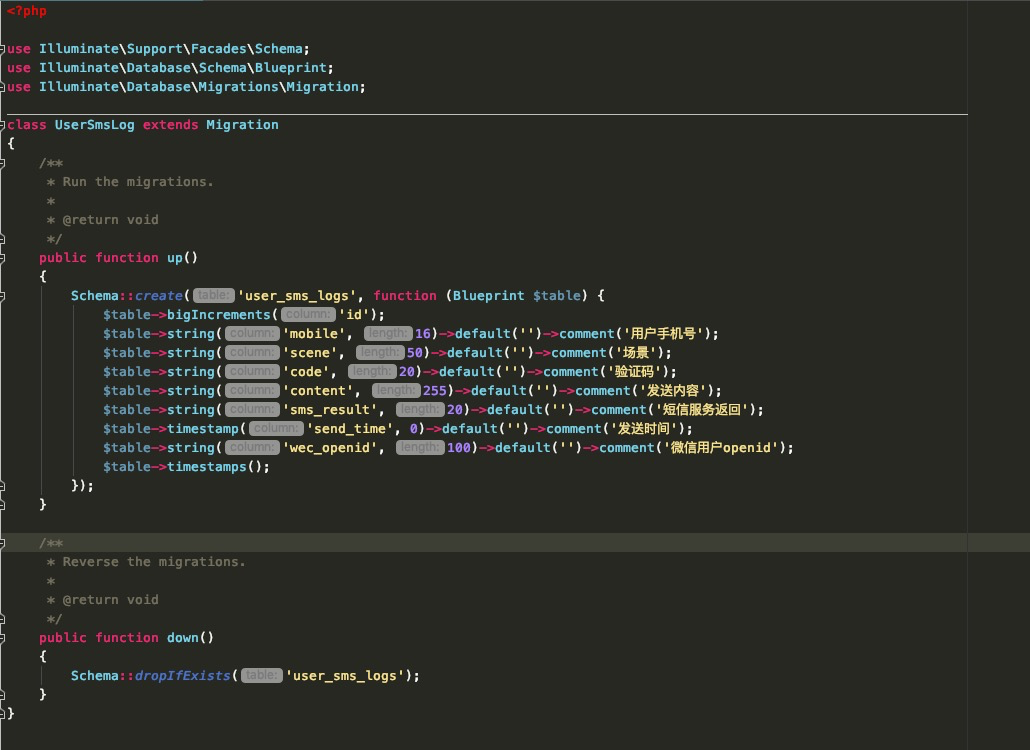Click 'length:' hint on the mobile line

click(x=388, y=334)
